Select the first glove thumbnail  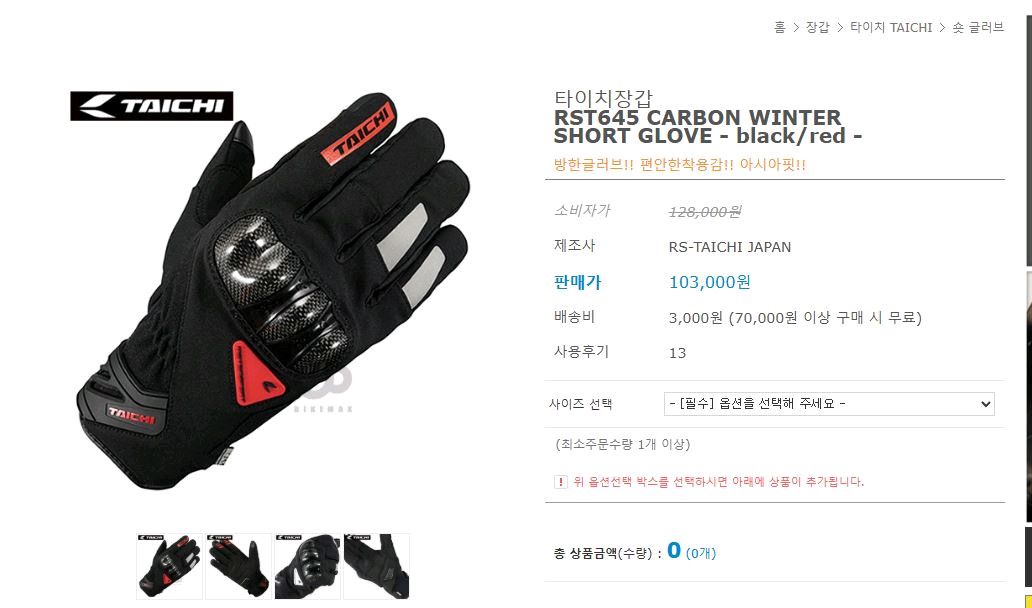pos(170,566)
